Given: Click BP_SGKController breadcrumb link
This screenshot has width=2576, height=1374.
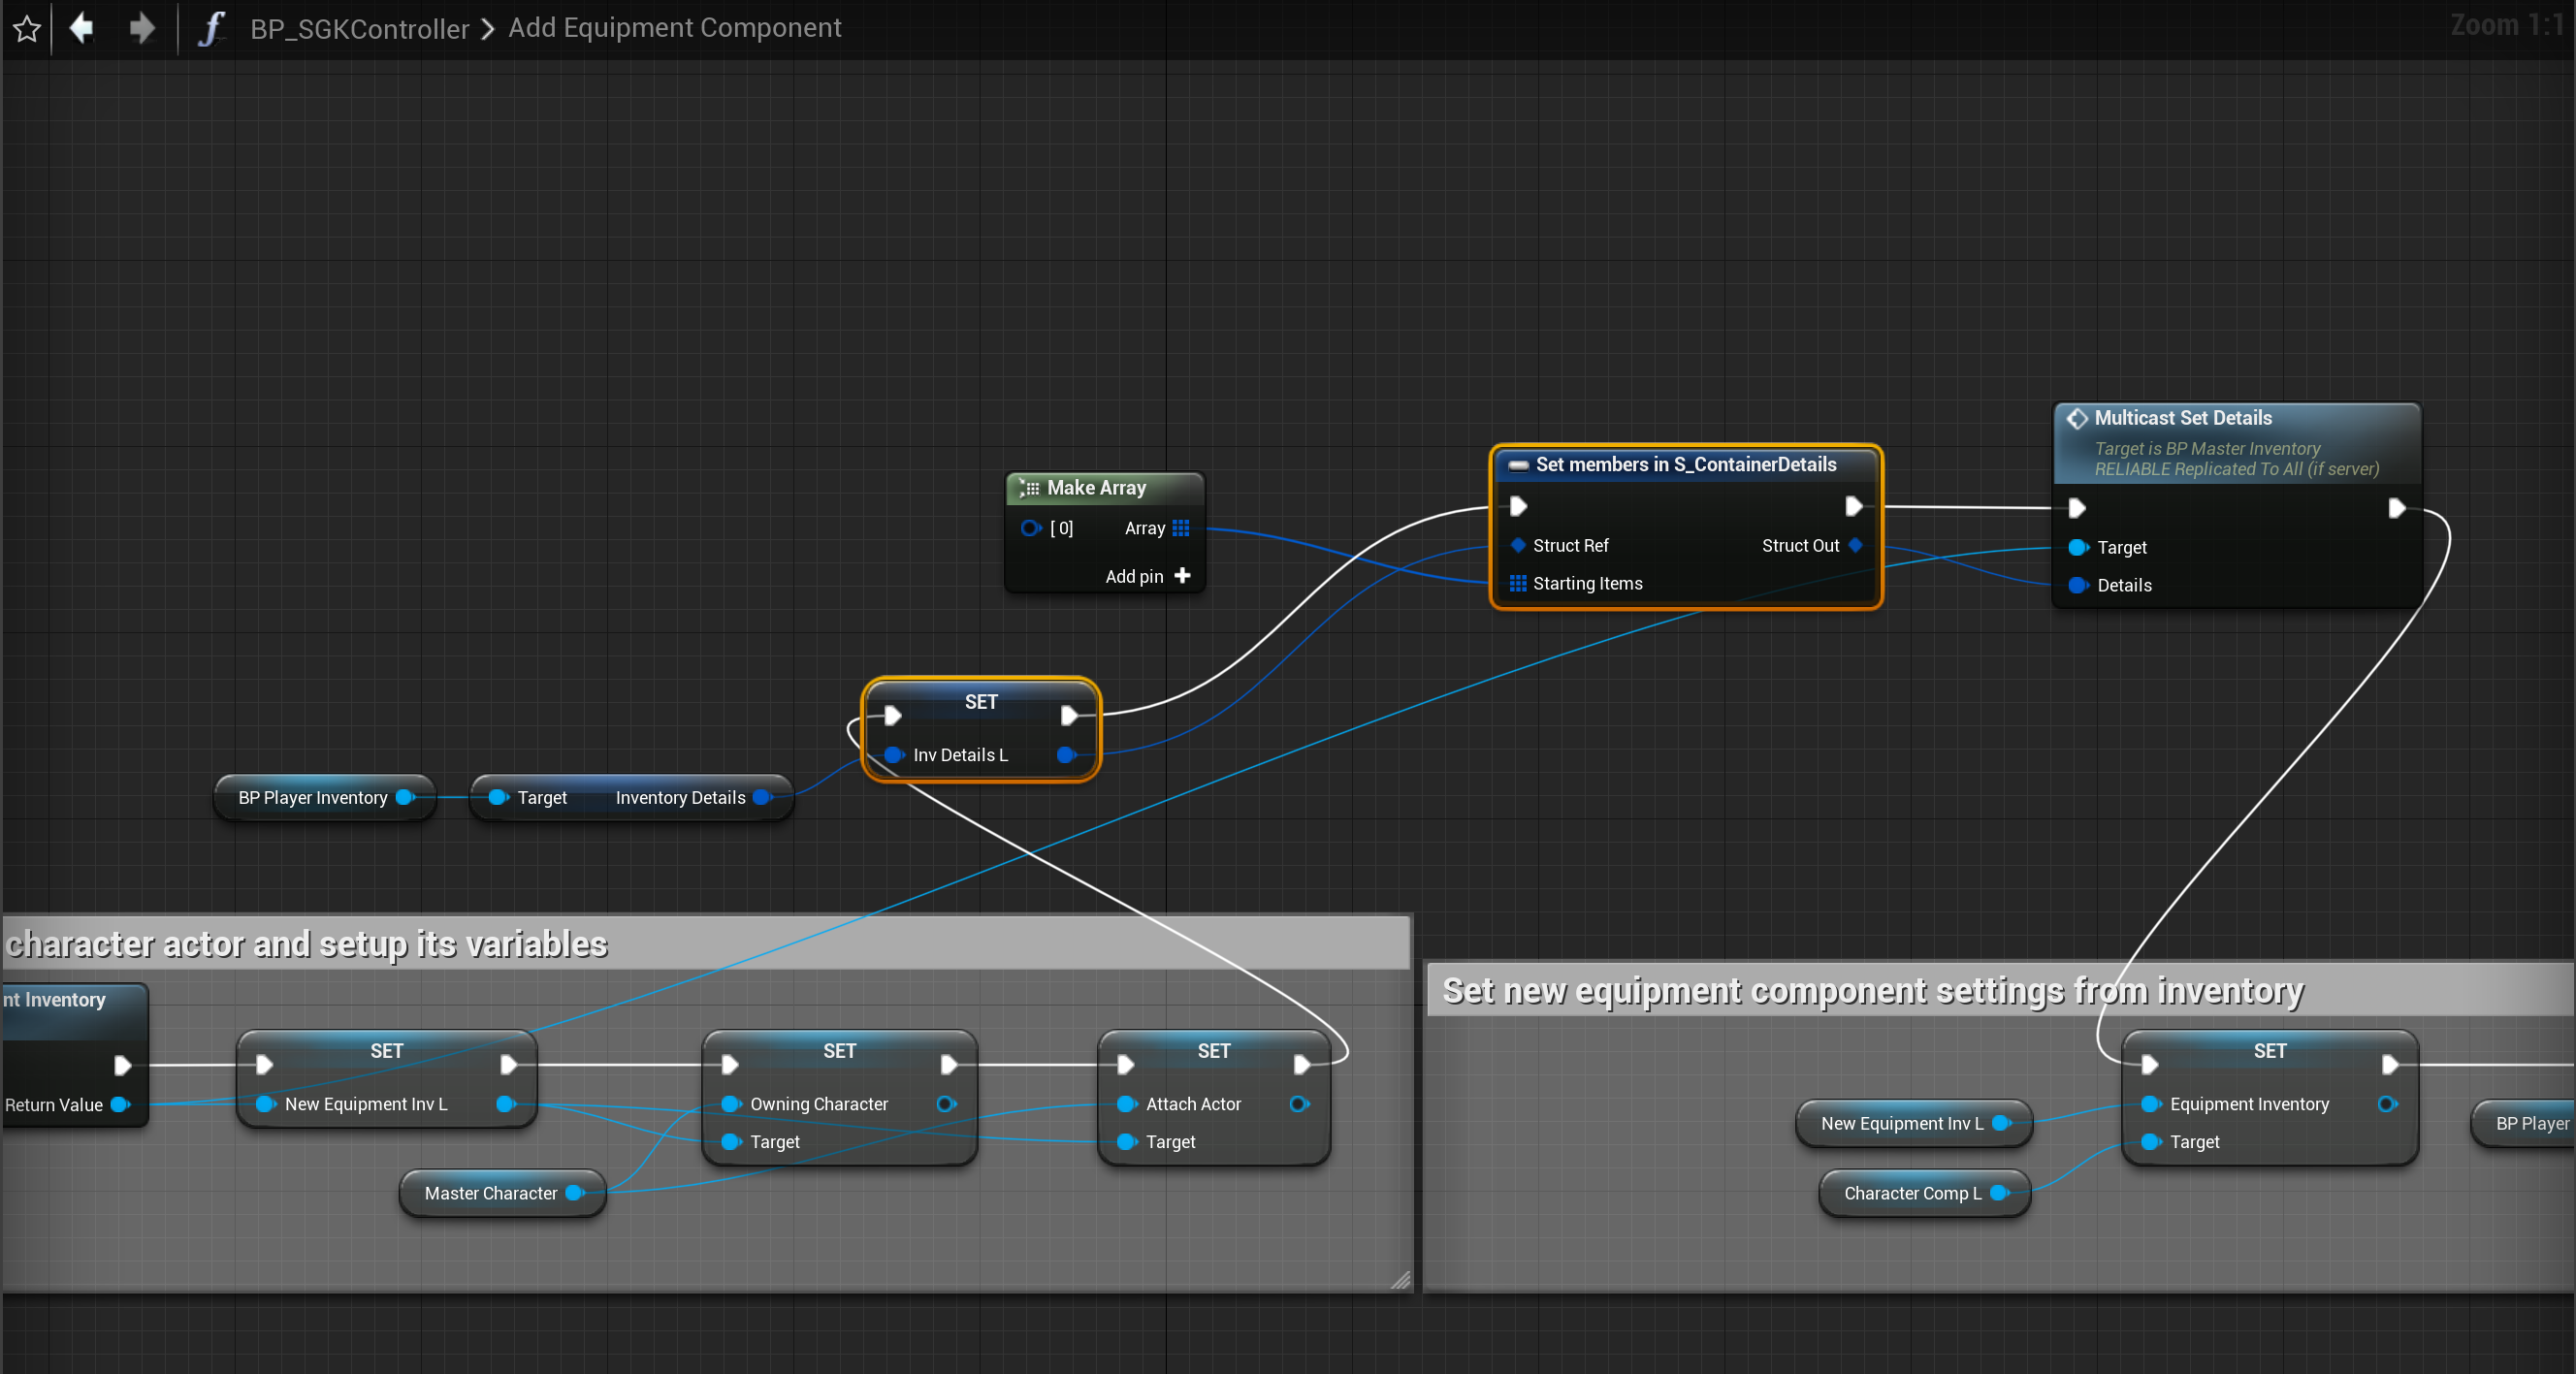Looking at the screenshot, I should 359,28.
